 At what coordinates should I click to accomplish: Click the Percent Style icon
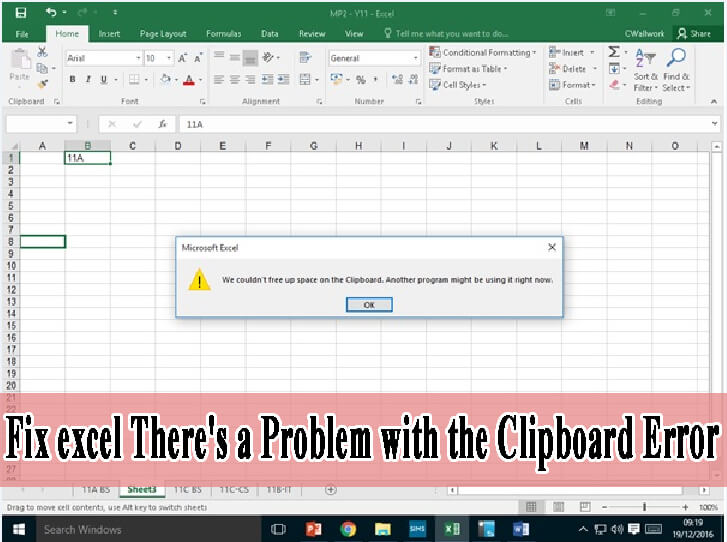coord(361,80)
